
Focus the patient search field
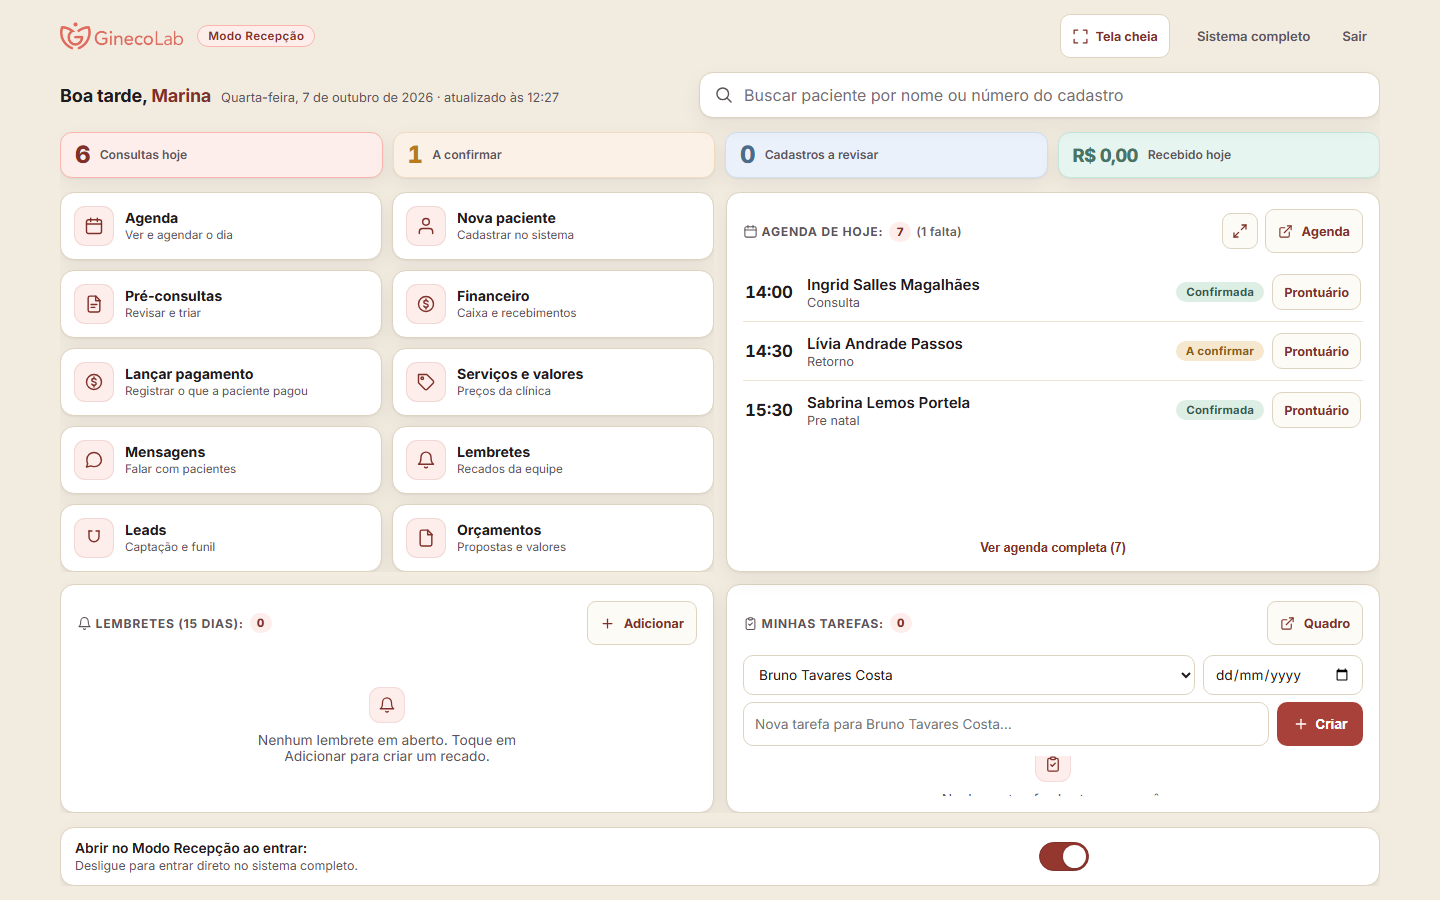pos(1039,95)
